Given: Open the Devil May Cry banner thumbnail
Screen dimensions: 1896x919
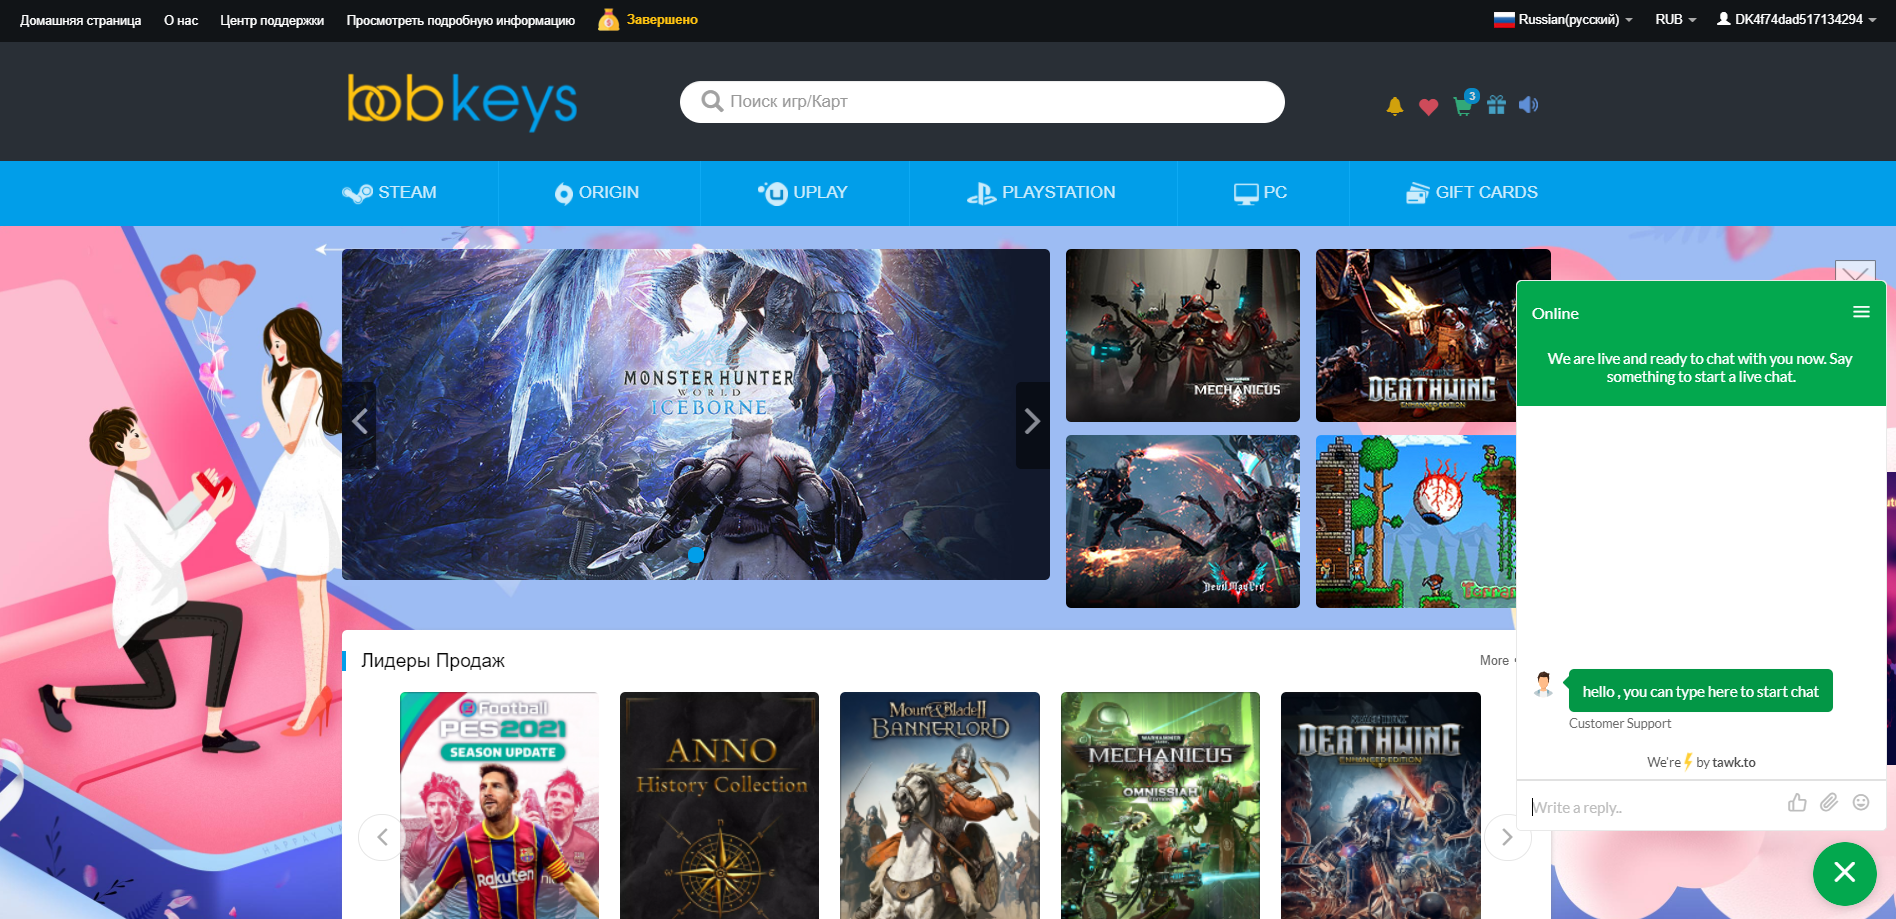Looking at the screenshot, I should pyautogui.click(x=1183, y=521).
